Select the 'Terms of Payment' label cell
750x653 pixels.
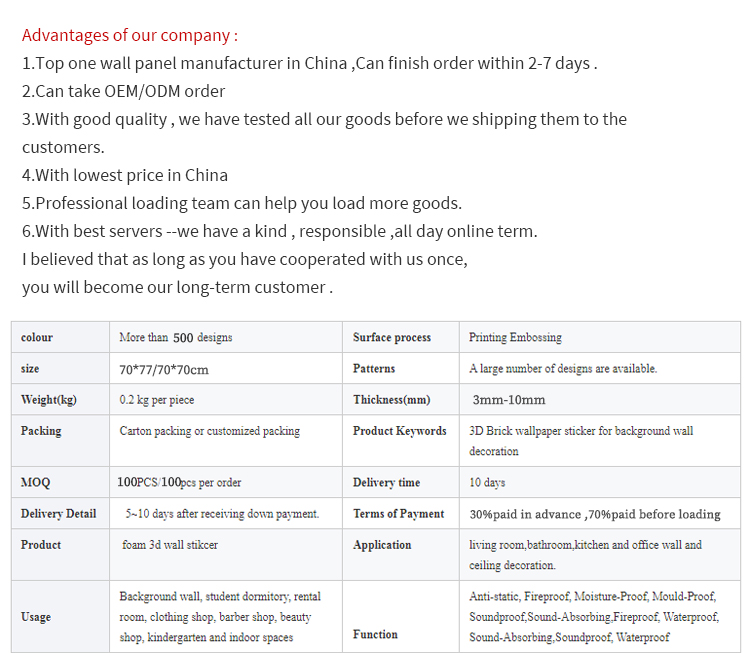click(398, 514)
